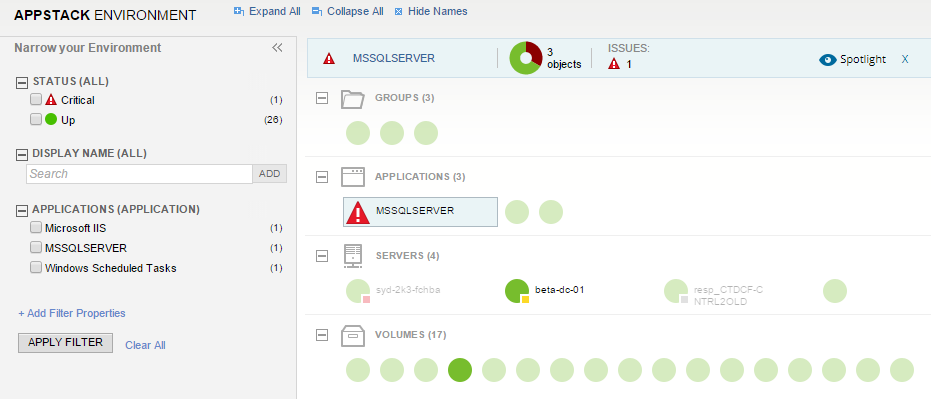Click the Spotlight eye icon

828,59
